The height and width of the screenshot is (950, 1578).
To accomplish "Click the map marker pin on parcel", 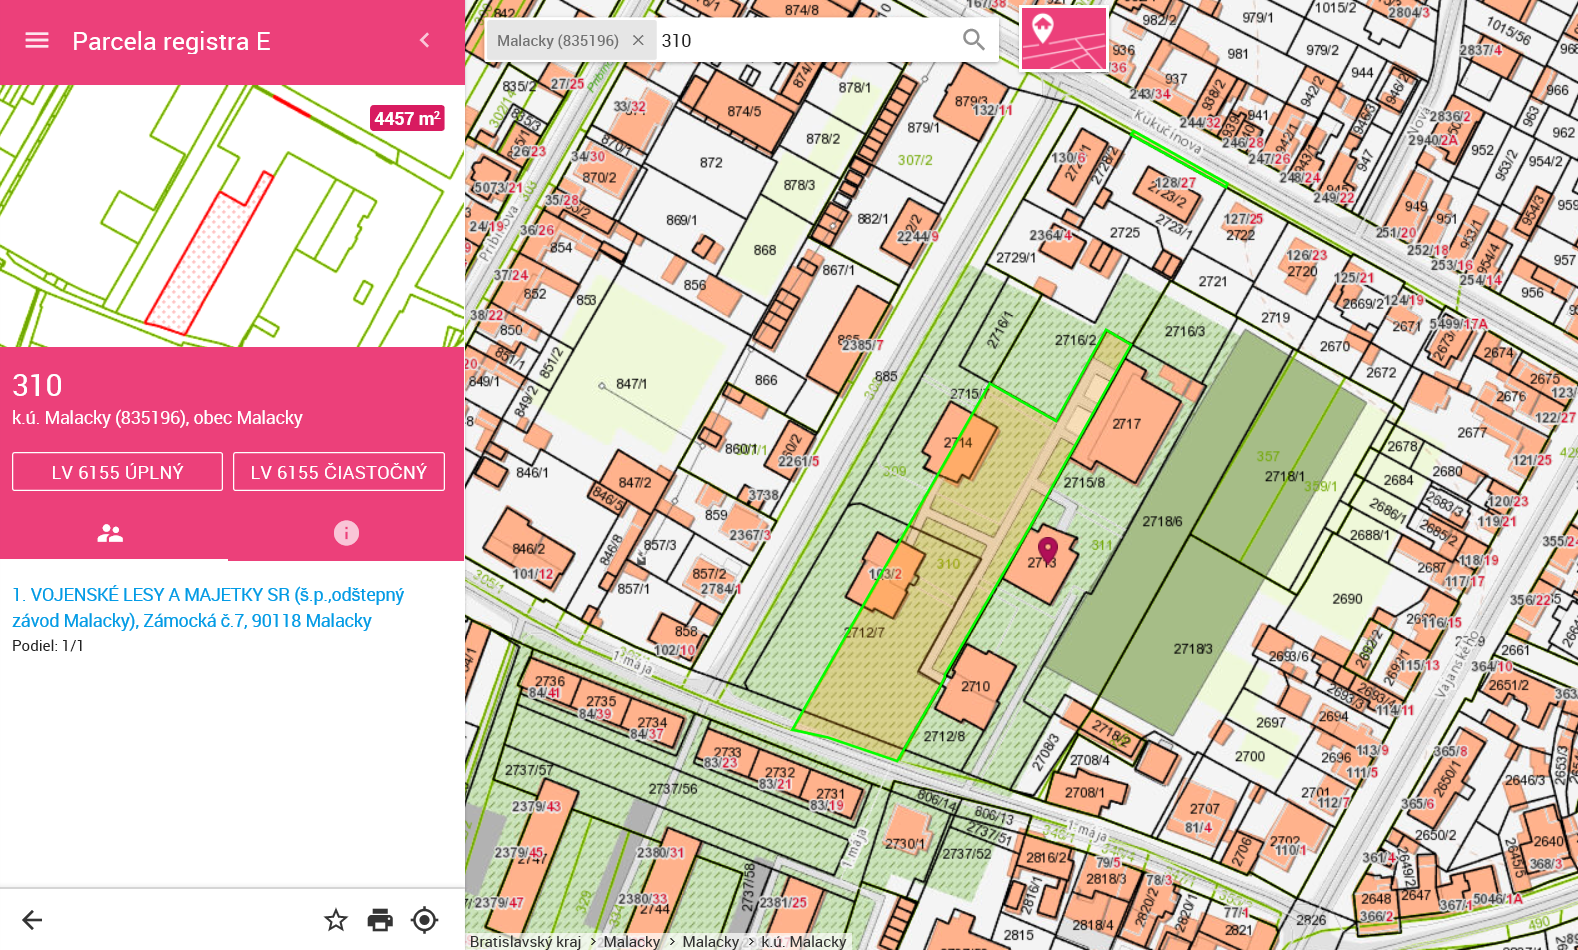I will click(x=1047, y=549).
